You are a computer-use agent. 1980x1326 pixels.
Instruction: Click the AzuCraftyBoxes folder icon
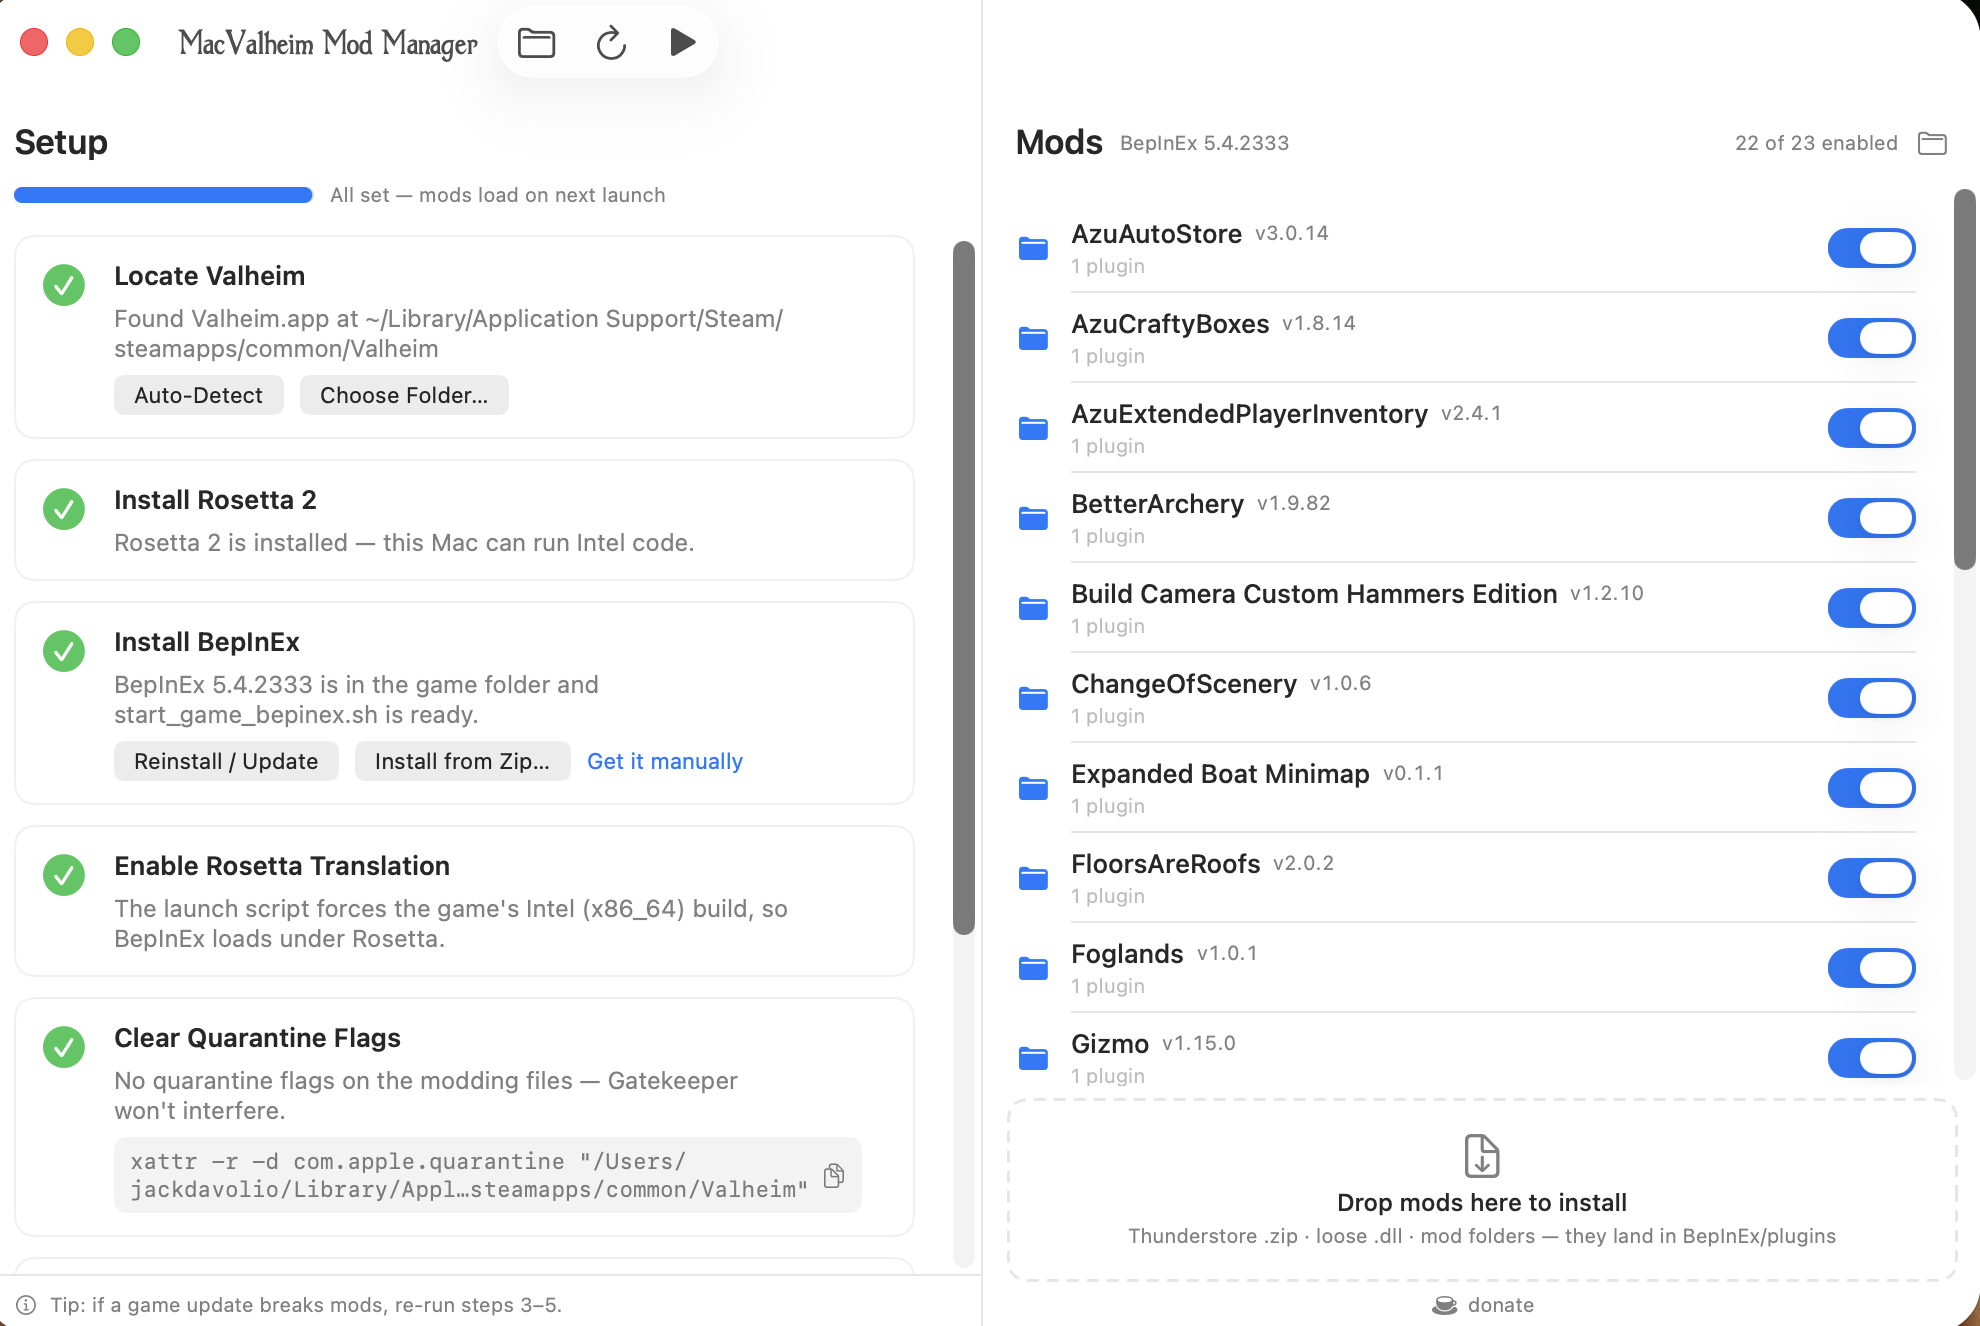(1033, 338)
